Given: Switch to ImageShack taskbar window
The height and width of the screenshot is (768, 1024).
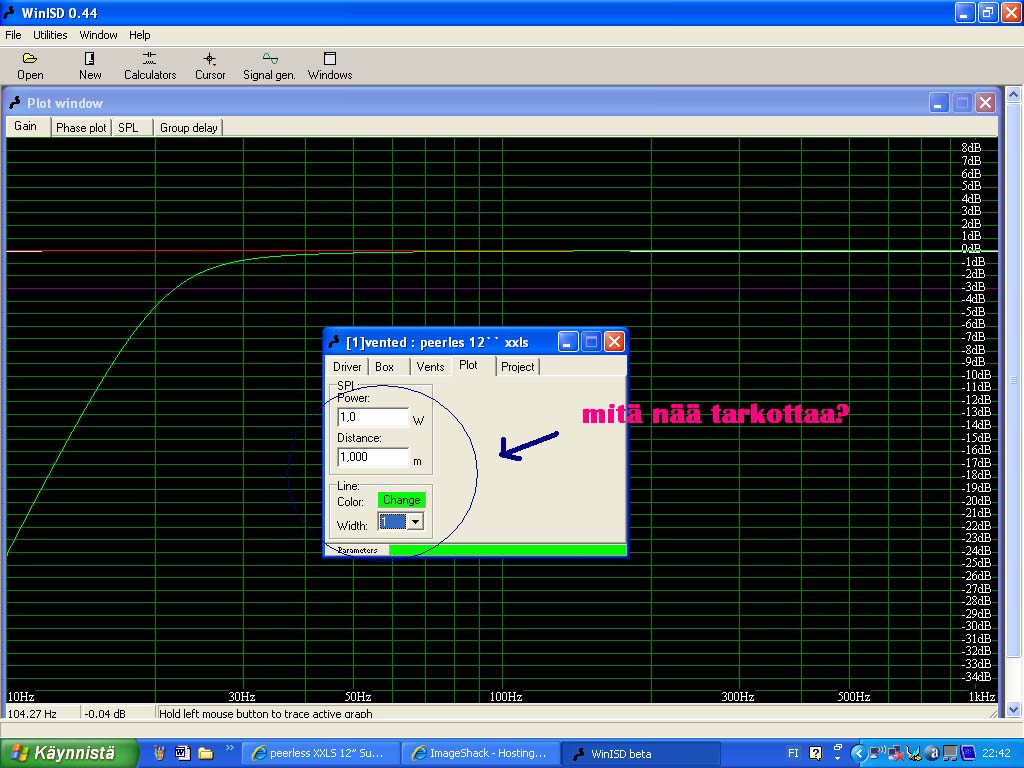Looking at the screenshot, I should 479,753.
